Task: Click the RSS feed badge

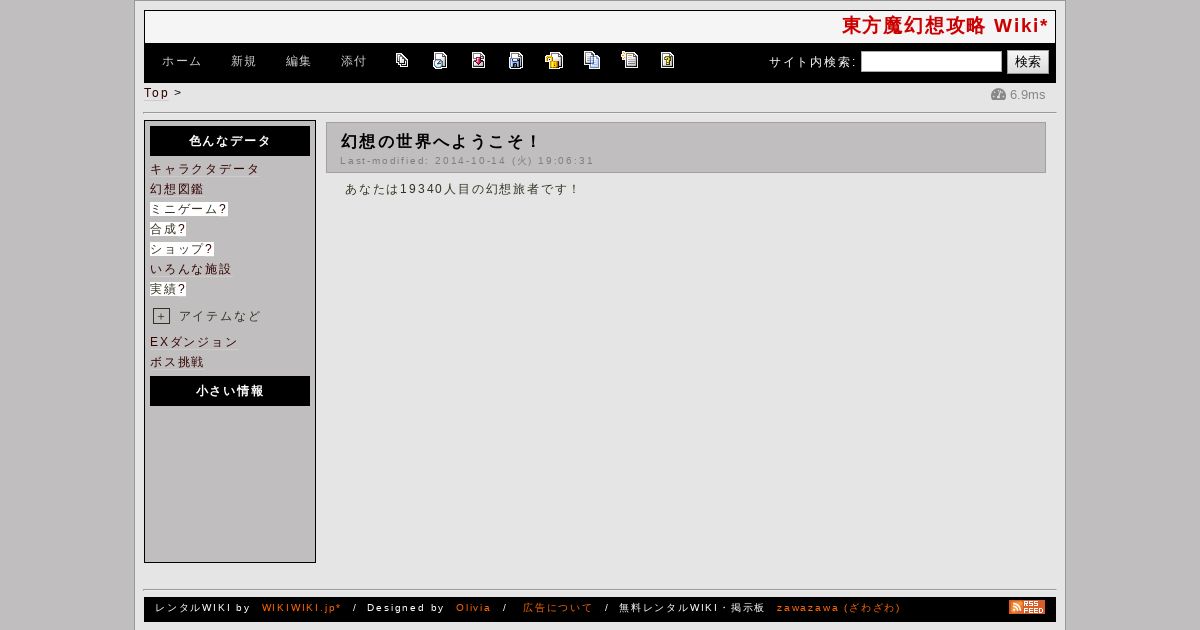Action: (1027, 607)
